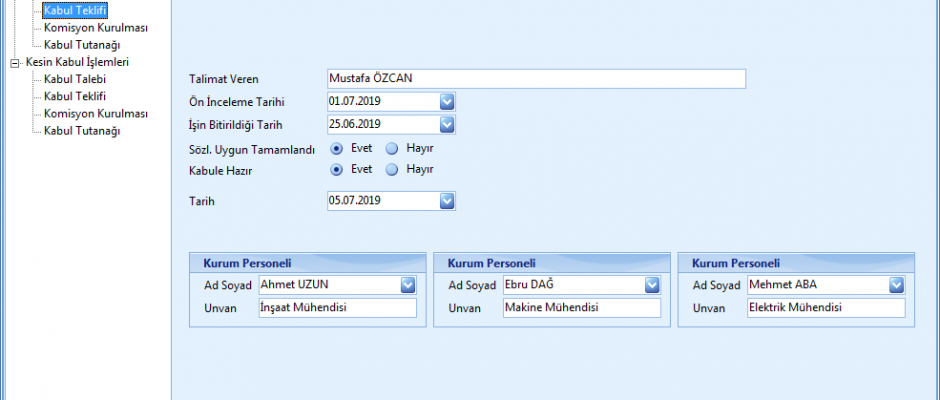
Task: Select Kabul Teklifi under Kesin Kabul İşlemleri
Action: (75, 96)
